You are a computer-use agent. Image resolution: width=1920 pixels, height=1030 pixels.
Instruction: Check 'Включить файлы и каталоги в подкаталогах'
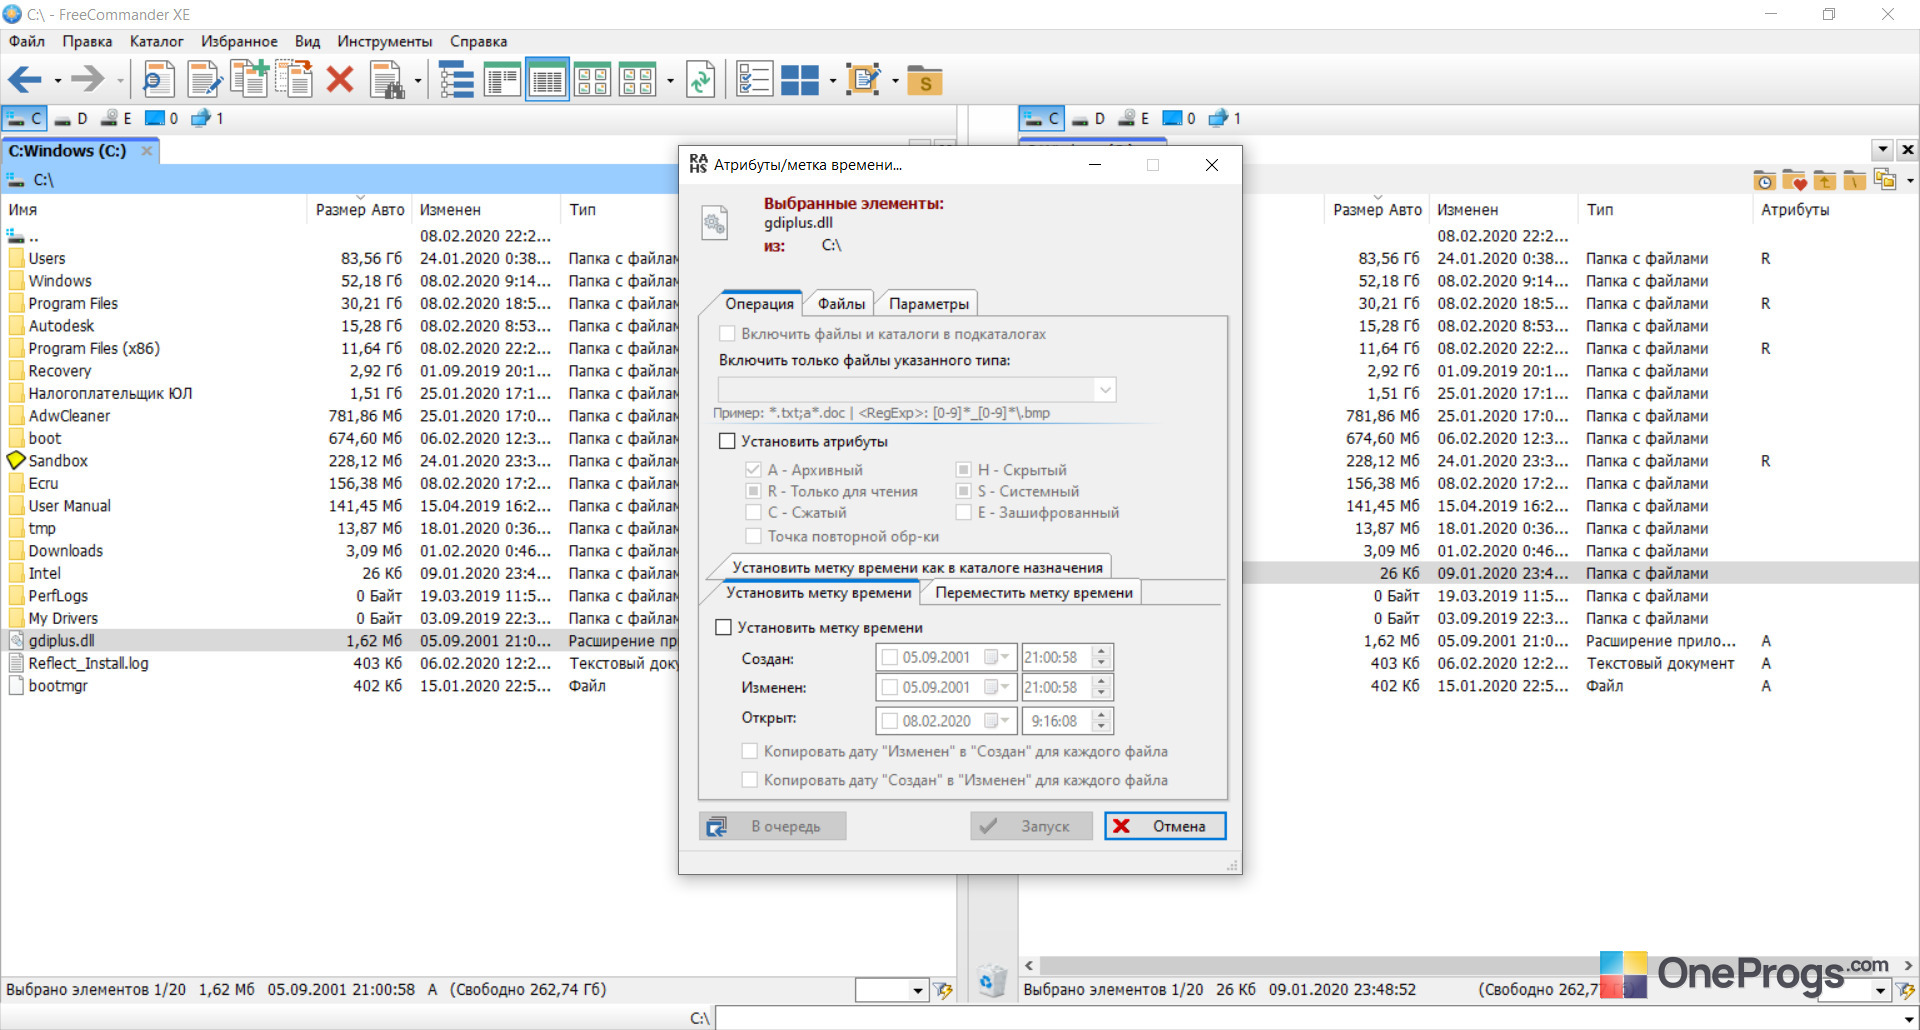click(727, 334)
